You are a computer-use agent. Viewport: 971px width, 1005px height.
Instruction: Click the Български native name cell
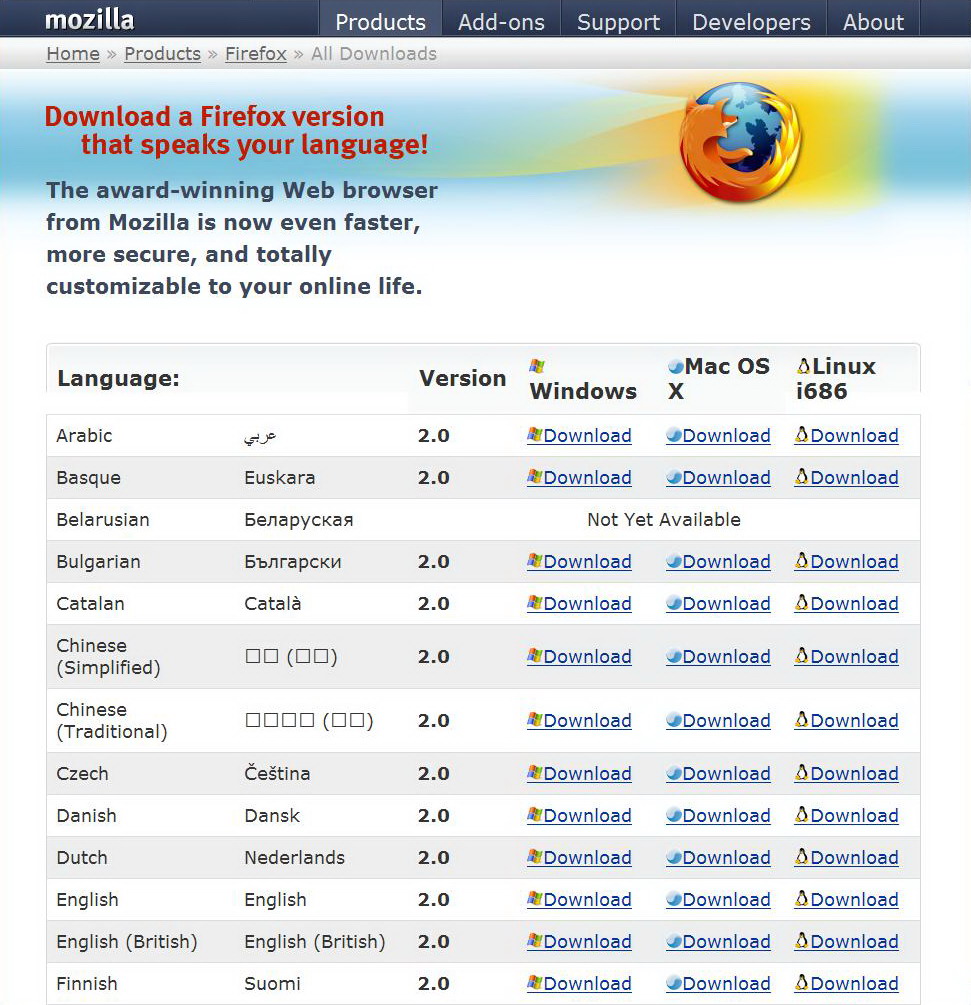[x=293, y=561]
